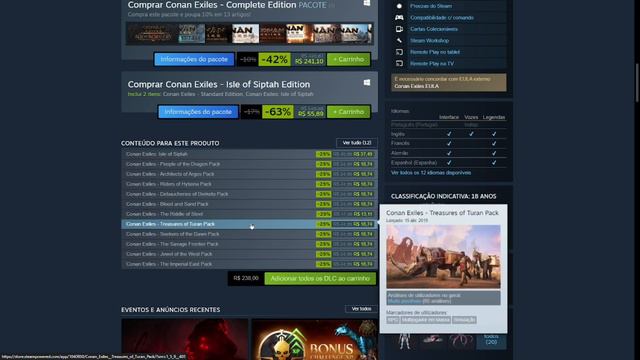Open the BONUS CHALLENGES event thumbnail
The height and width of the screenshot is (360, 640).
pos(315,340)
